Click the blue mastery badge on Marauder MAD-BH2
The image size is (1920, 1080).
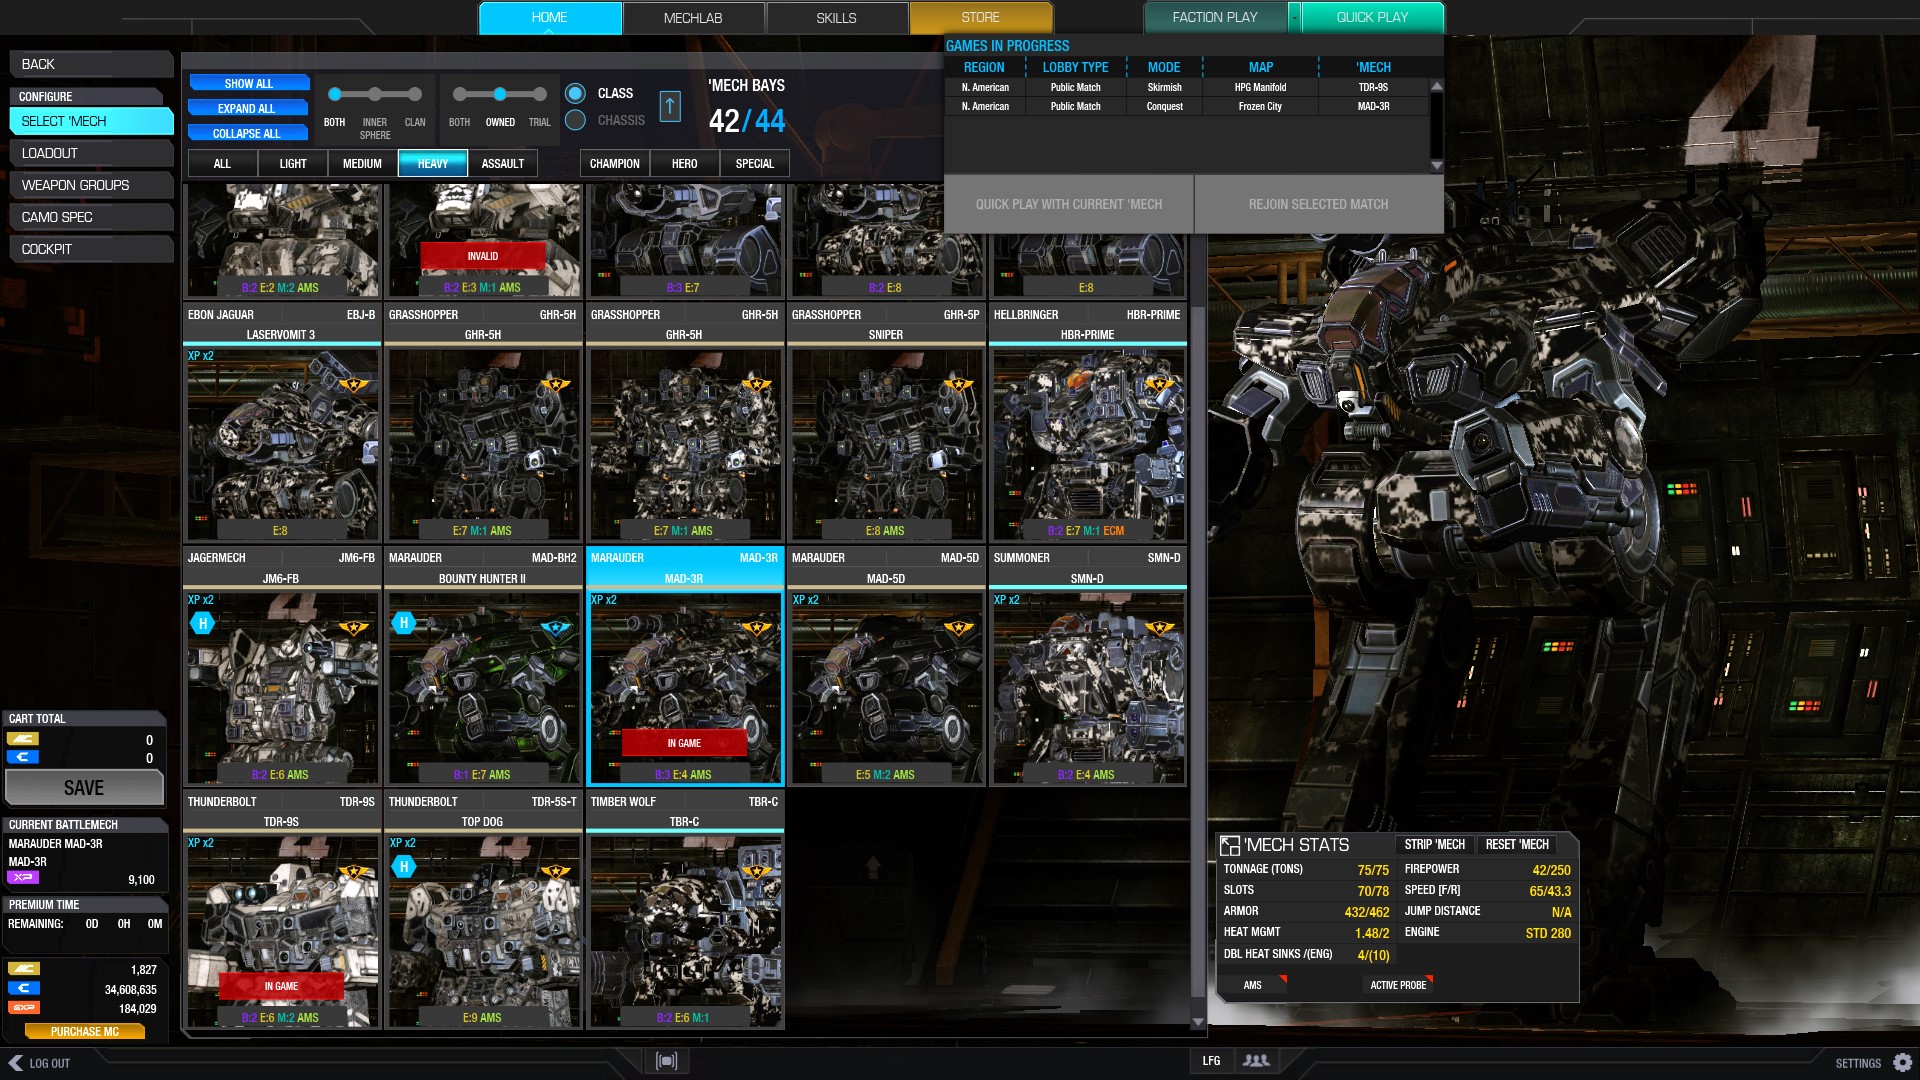pyautogui.click(x=555, y=628)
